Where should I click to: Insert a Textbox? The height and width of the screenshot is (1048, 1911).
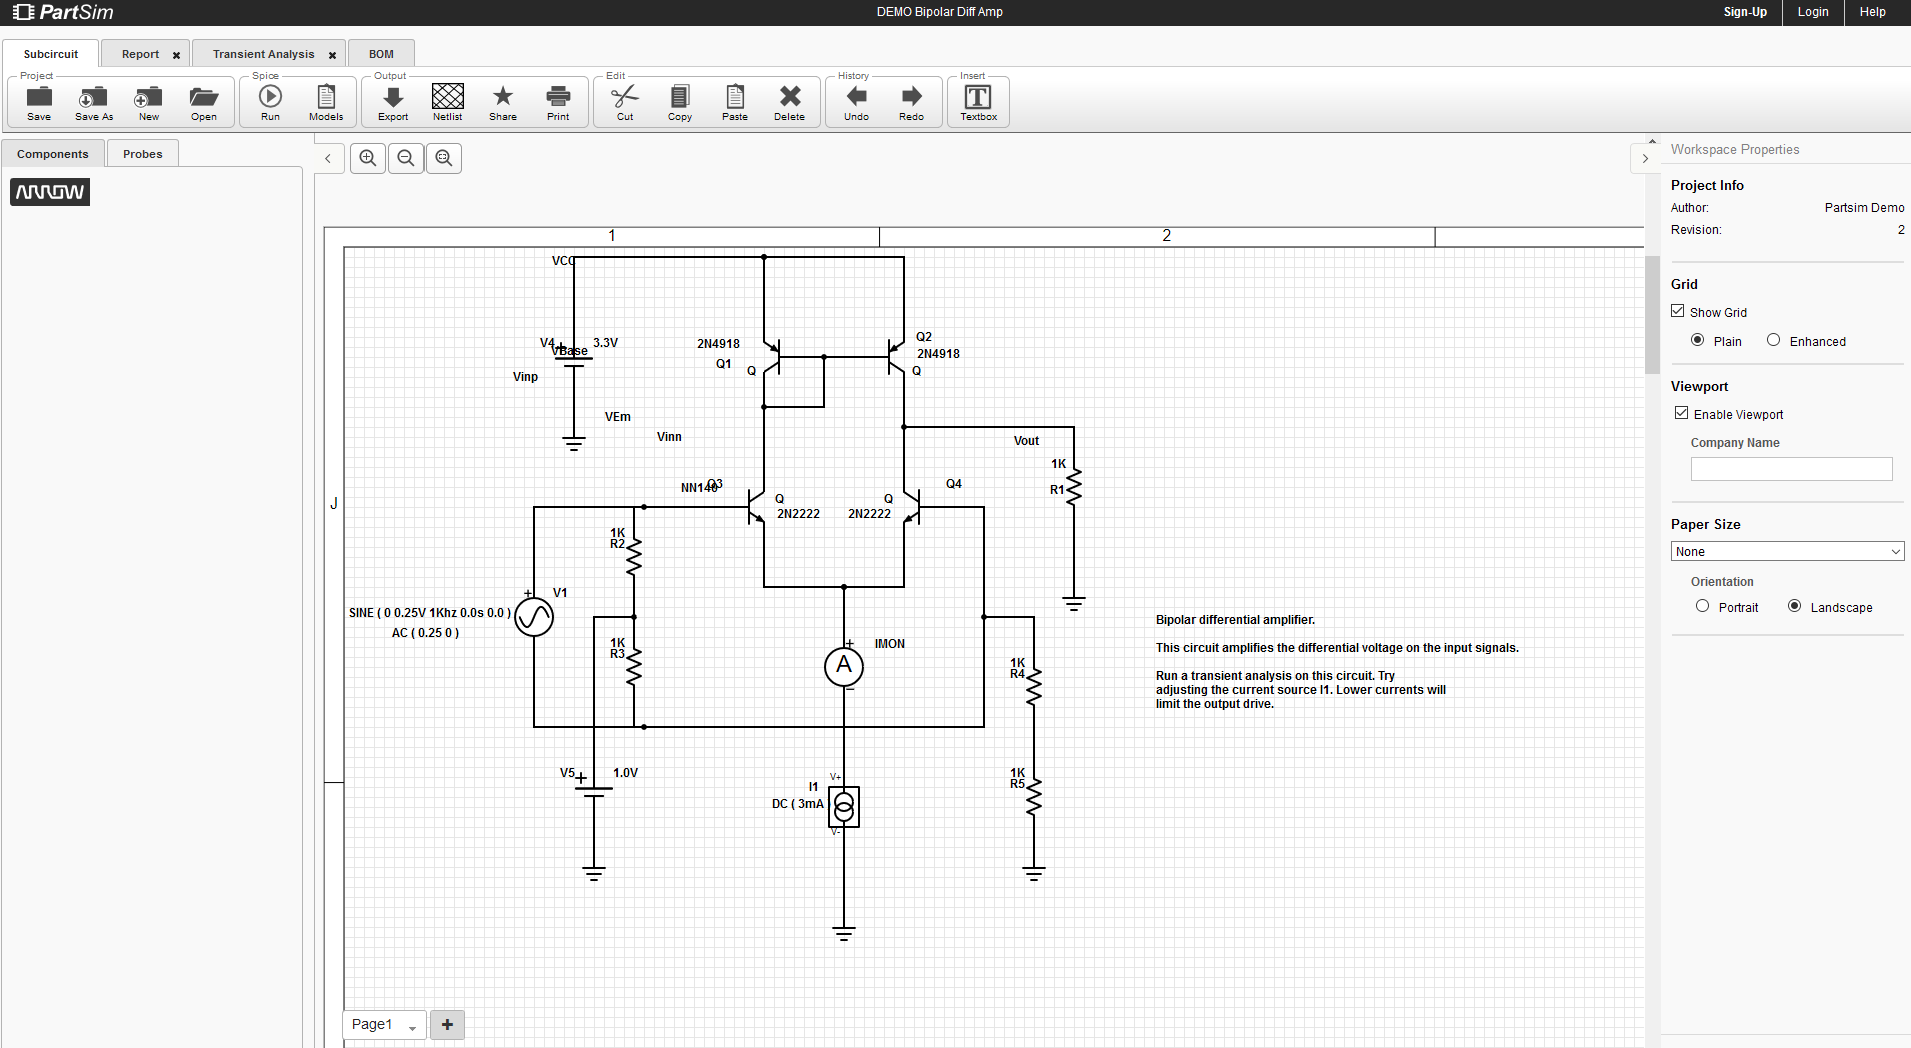point(978,101)
